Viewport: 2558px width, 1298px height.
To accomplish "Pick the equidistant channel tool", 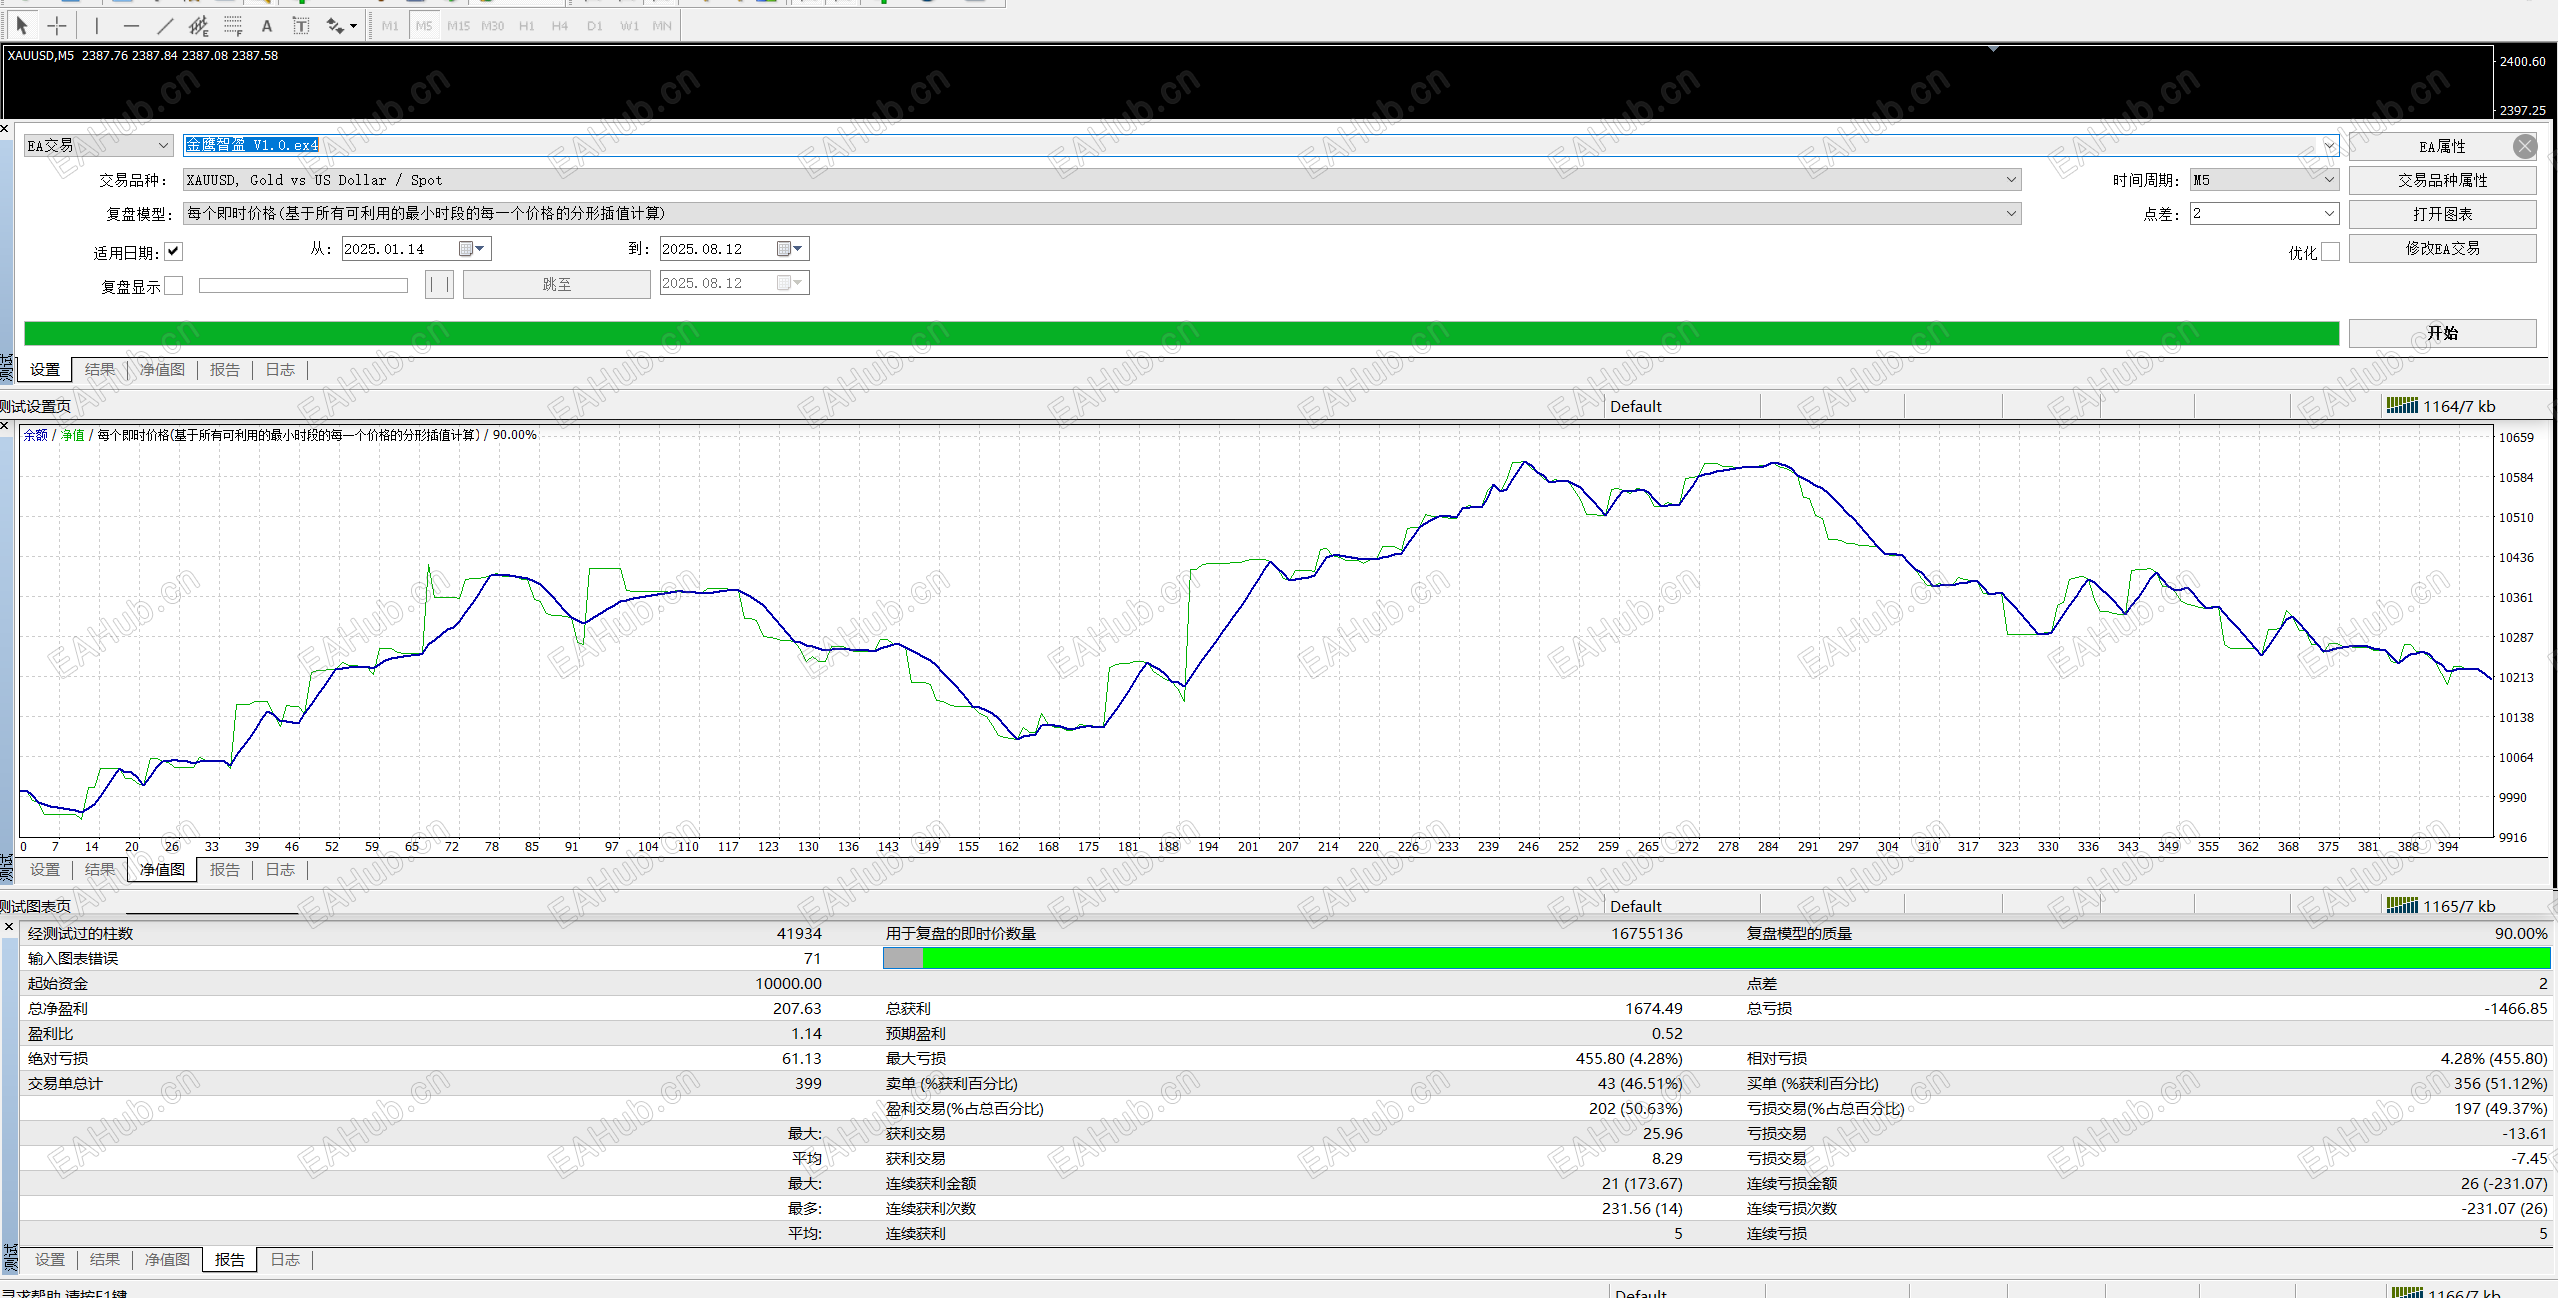I will click(x=198, y=25).
